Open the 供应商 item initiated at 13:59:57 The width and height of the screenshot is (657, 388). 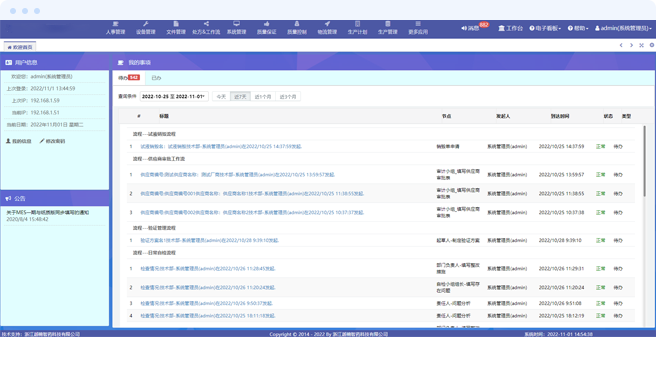point(238,175)
